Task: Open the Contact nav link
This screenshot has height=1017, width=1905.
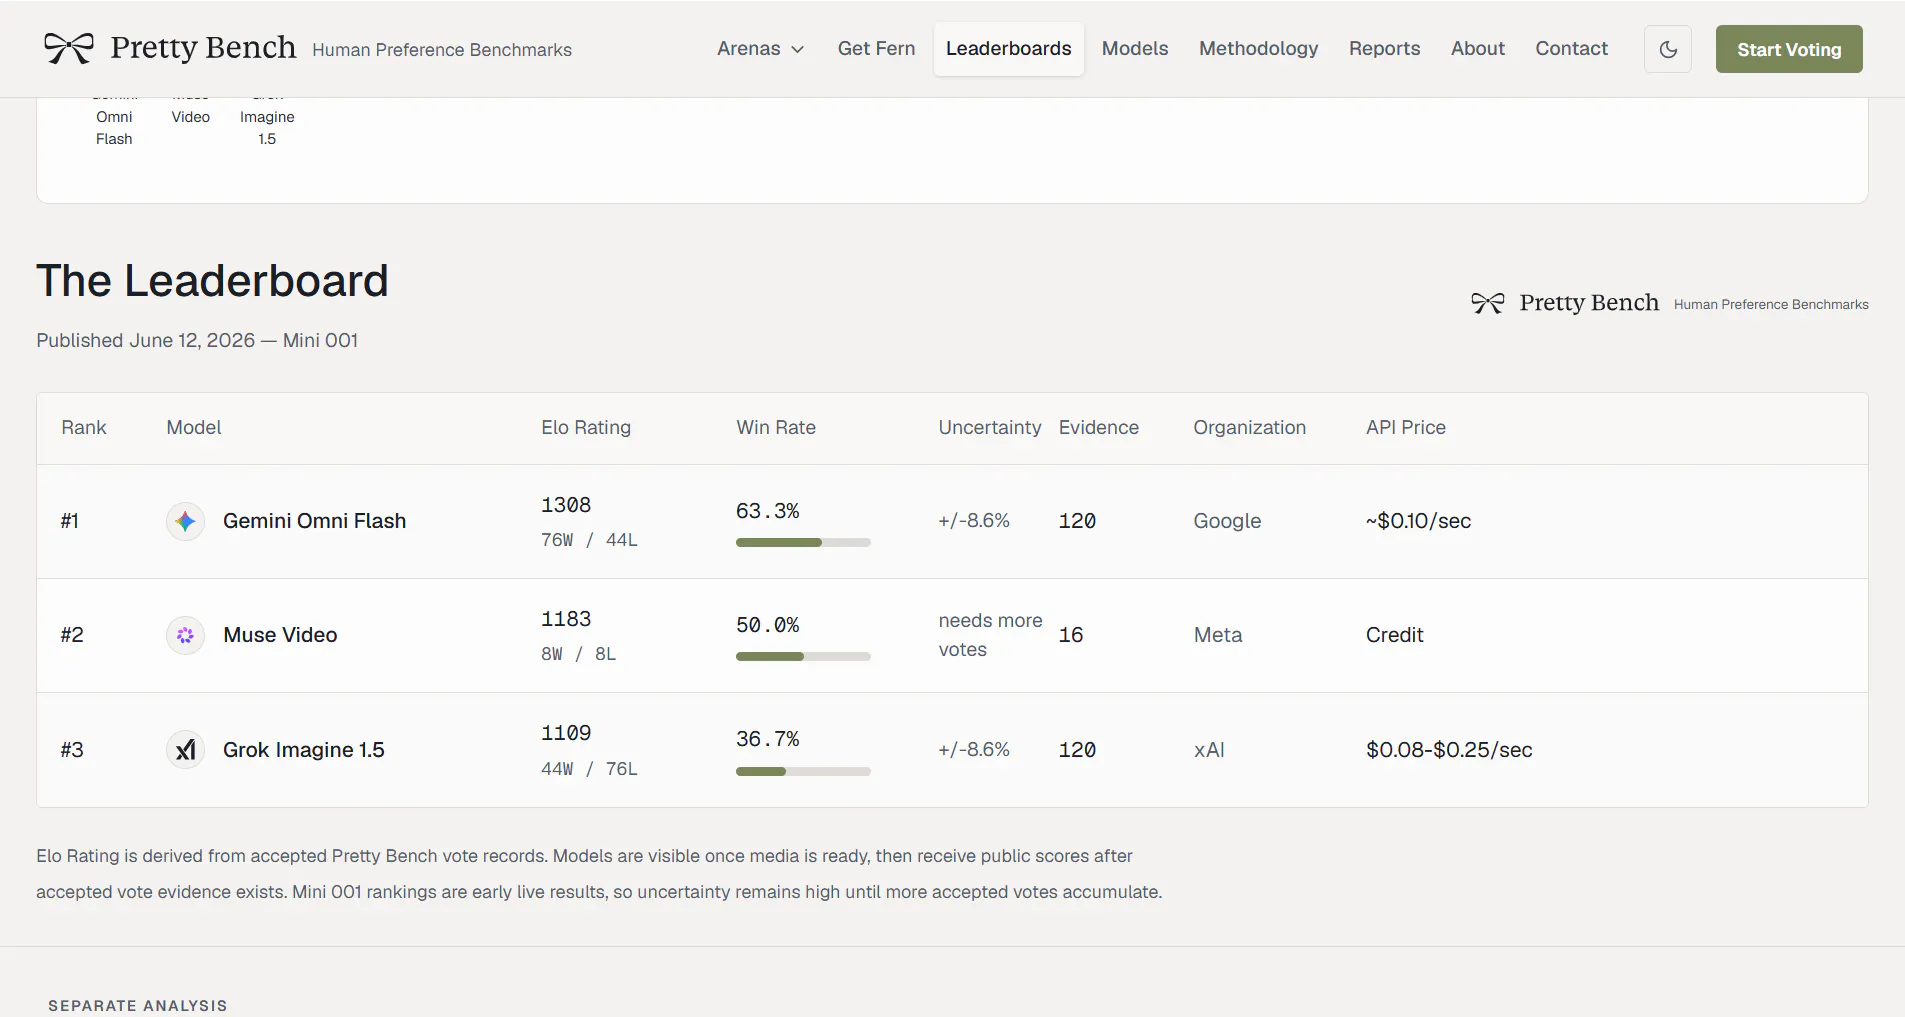Action: [1571, 48]
